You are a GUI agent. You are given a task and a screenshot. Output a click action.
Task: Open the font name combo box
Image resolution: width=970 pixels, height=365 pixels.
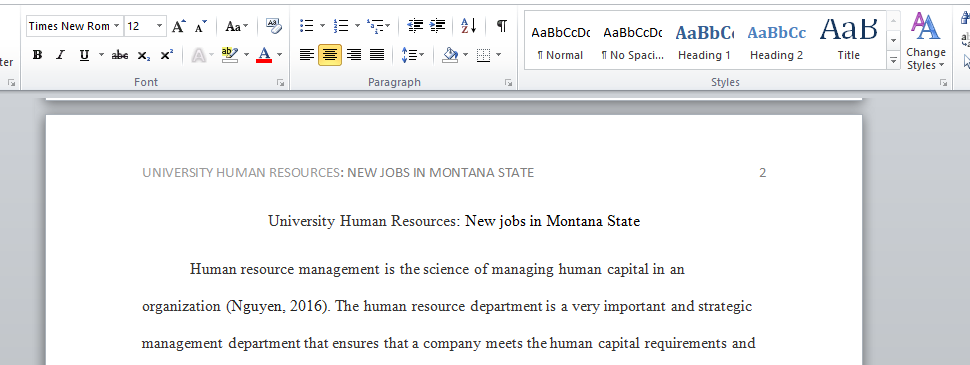(74, 26)
